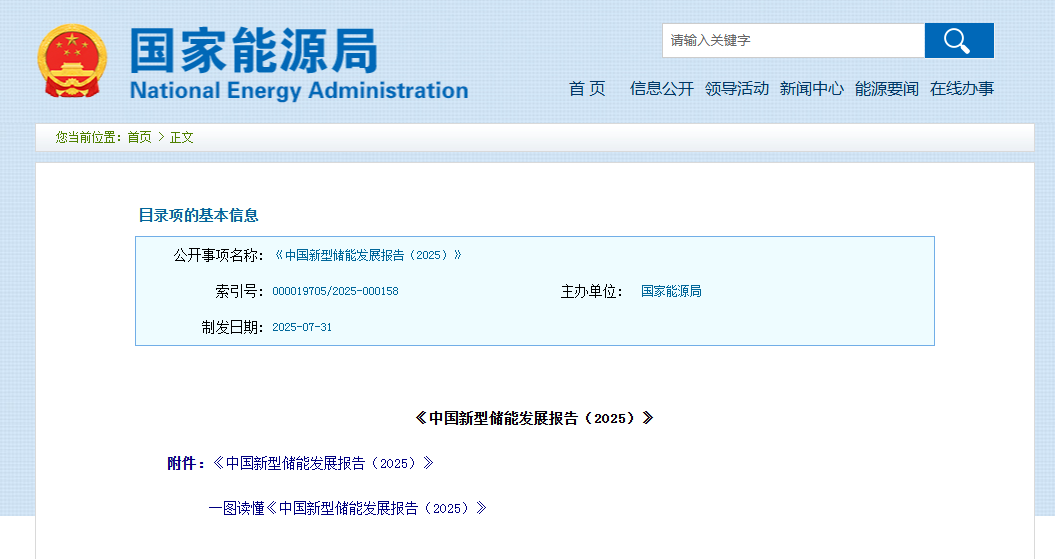The height and width of the screenshot is (559, 1055).
Task: Focus the keyword search input box
Action: click(792, 41)
